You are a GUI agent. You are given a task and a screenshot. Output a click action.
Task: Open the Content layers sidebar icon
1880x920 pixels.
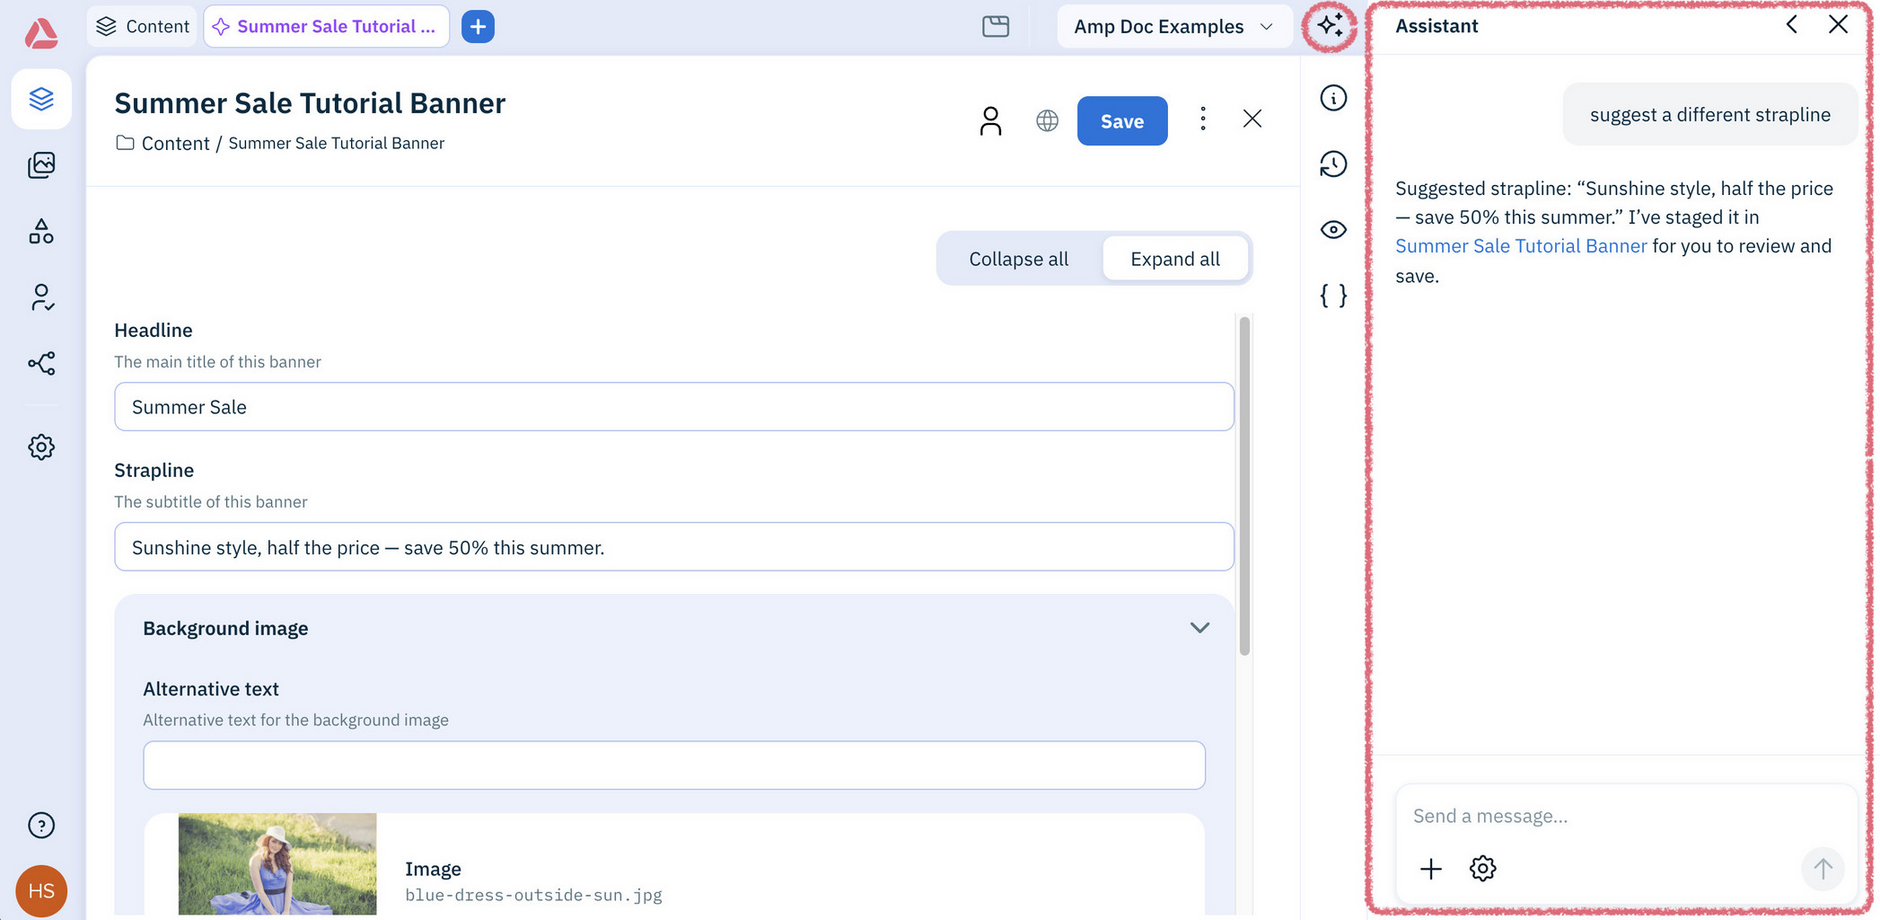(x=41, y=99)
